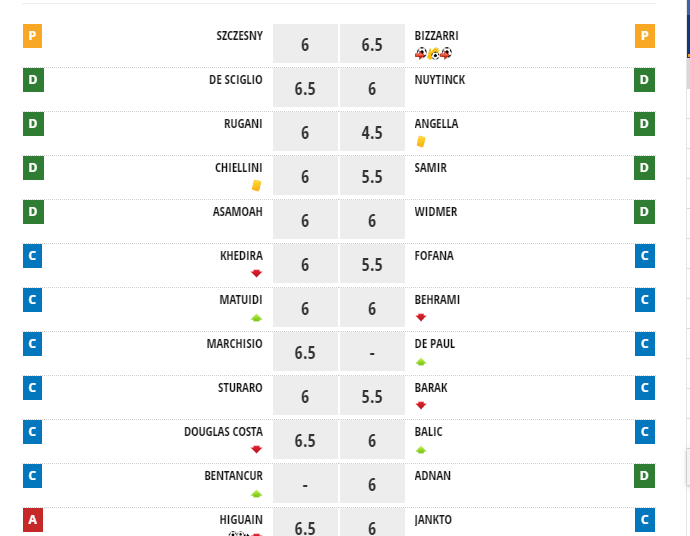Click Bentancur's green substitution arrow

point(256,493)
